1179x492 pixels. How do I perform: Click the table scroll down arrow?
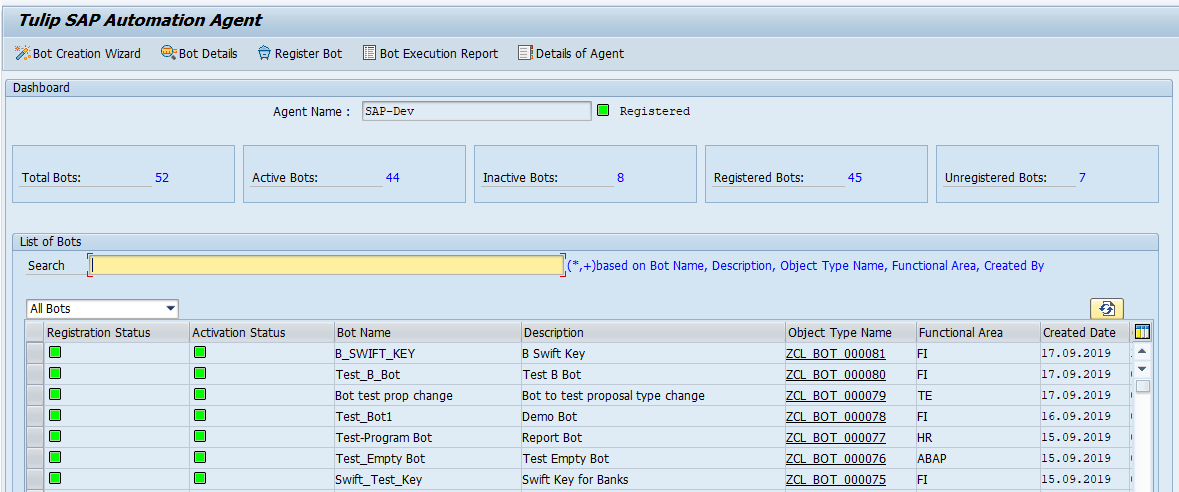click(x=1142, y=369)
